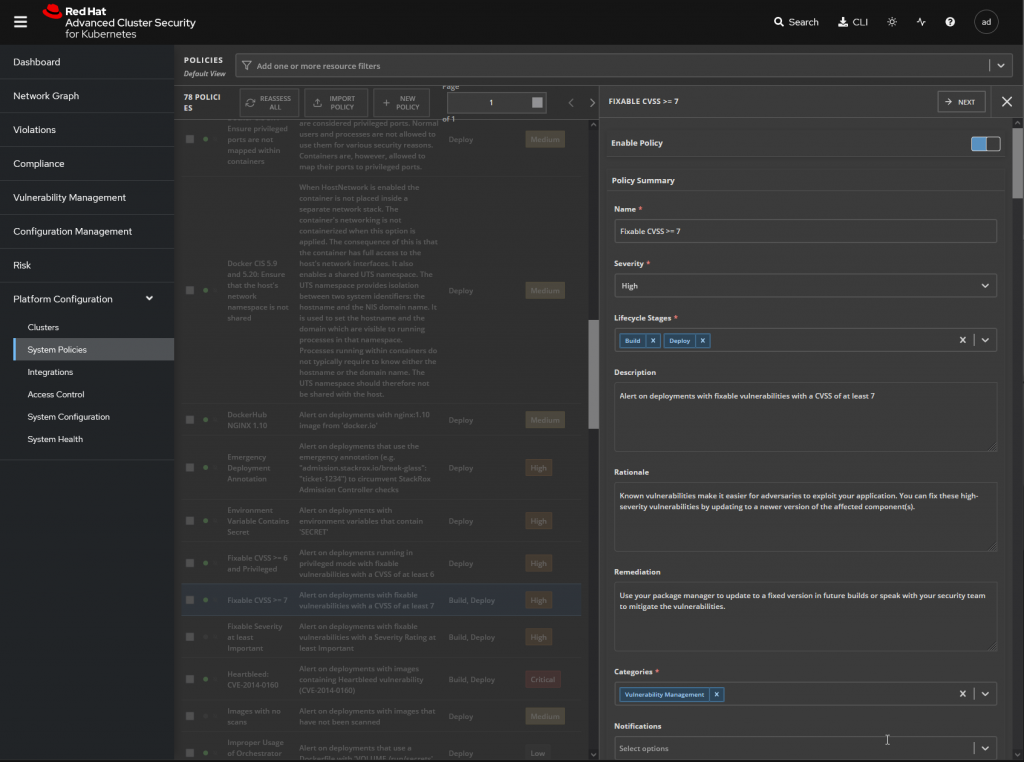Click Import Policy upload button
1024x762 pixels.
(336, 103)
